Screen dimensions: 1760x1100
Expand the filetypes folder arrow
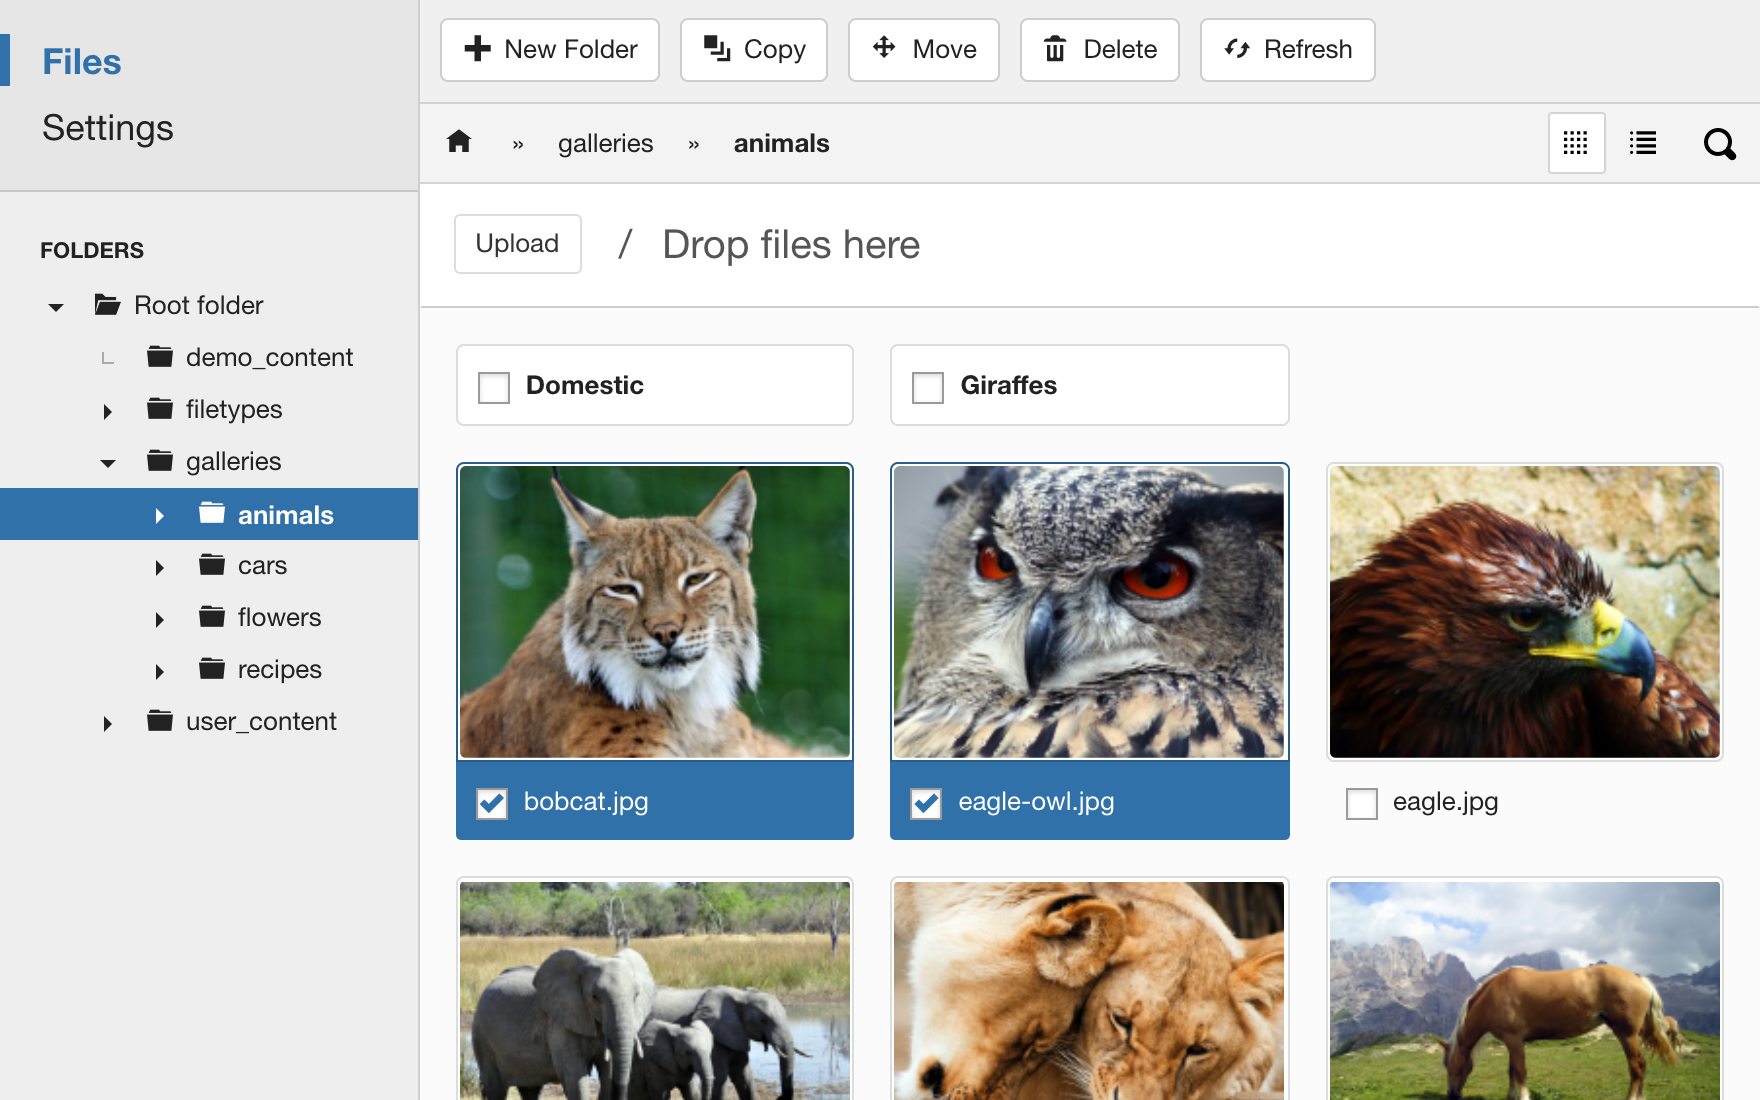(108, 411)
